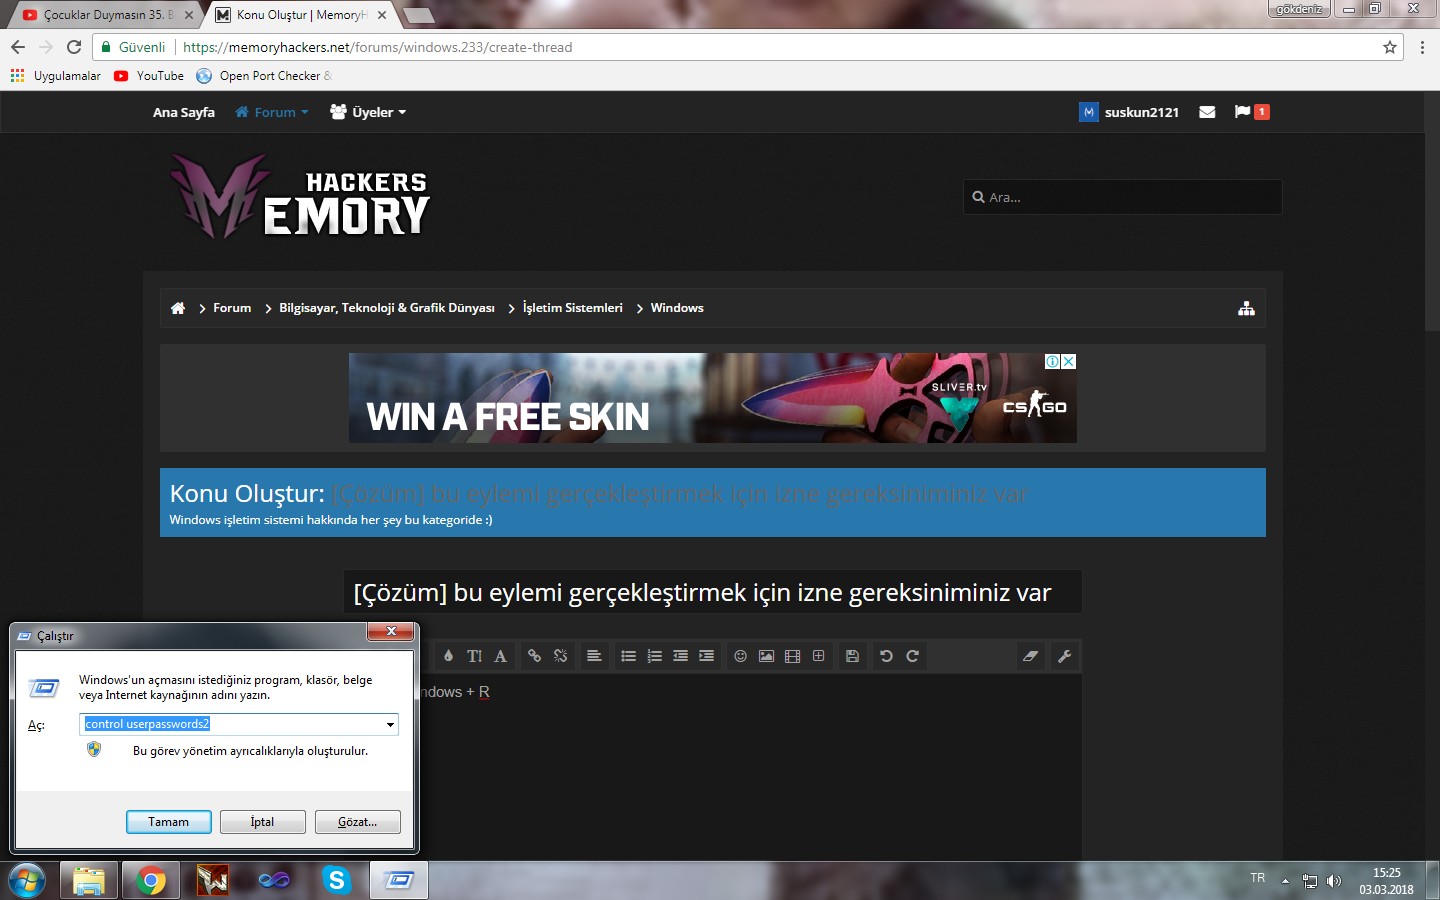1440x900 pixels.
Task: Open Windows Explorer from taskbar
Action: 89,881
